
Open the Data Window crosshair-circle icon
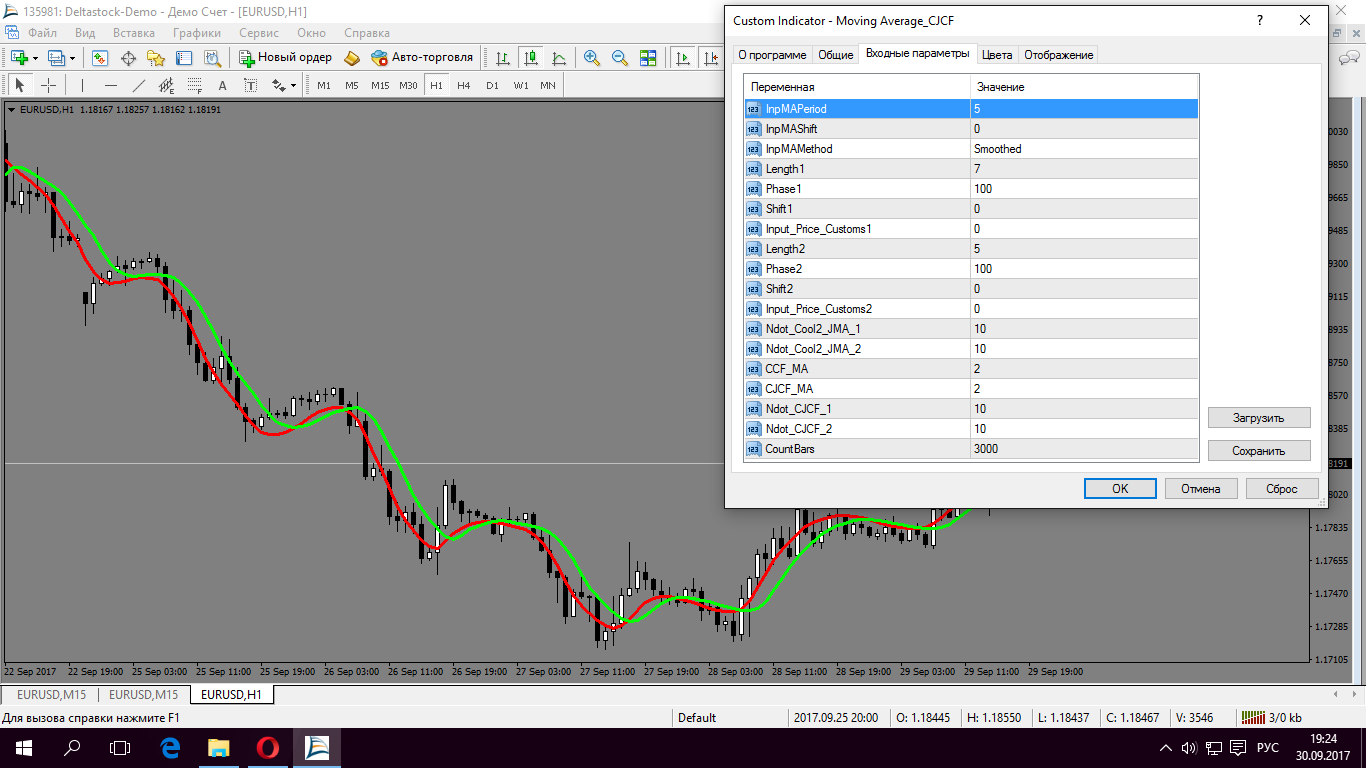point(128,58)
